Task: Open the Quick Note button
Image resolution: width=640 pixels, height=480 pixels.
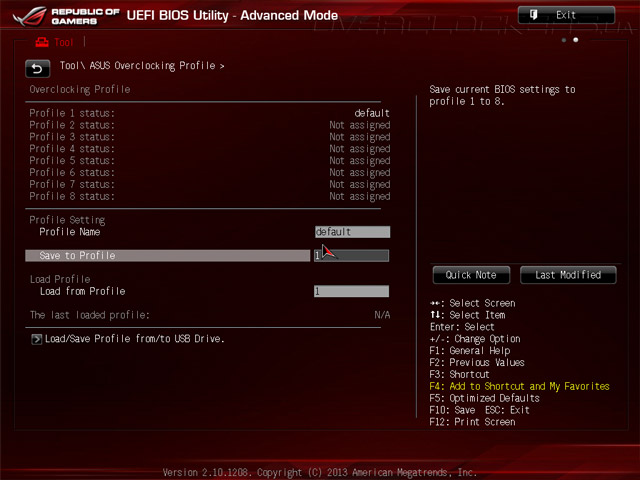Action: [x=471, y=275]
